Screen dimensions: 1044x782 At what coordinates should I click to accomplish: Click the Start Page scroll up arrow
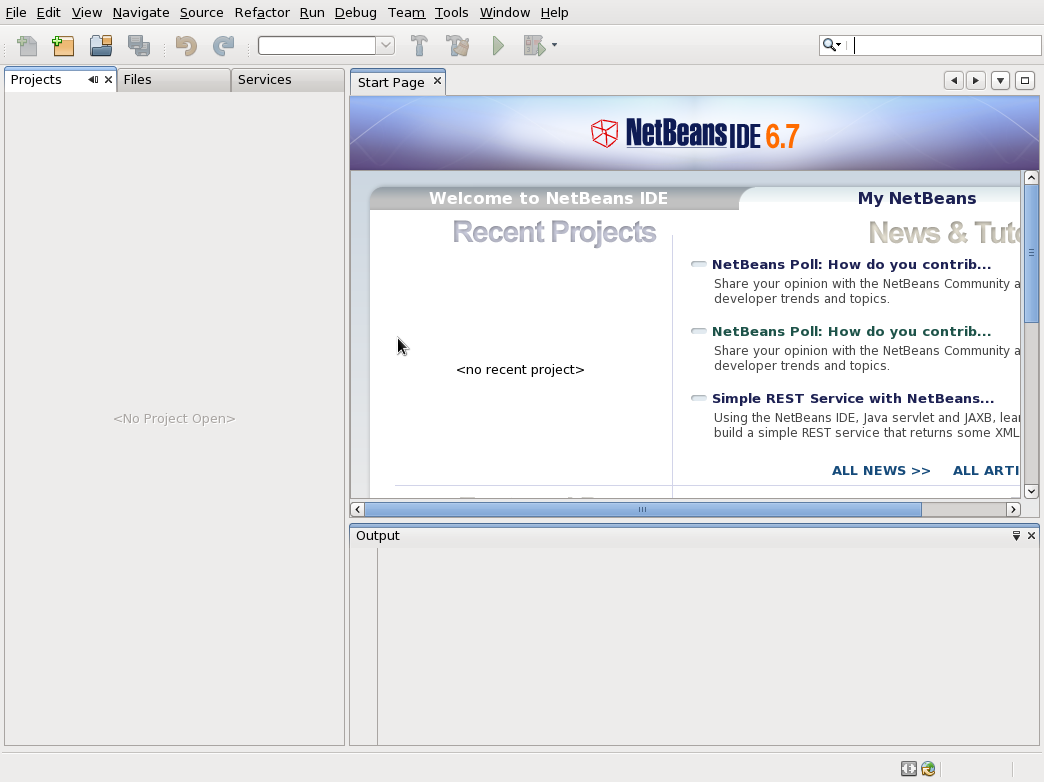point(1031,177)
